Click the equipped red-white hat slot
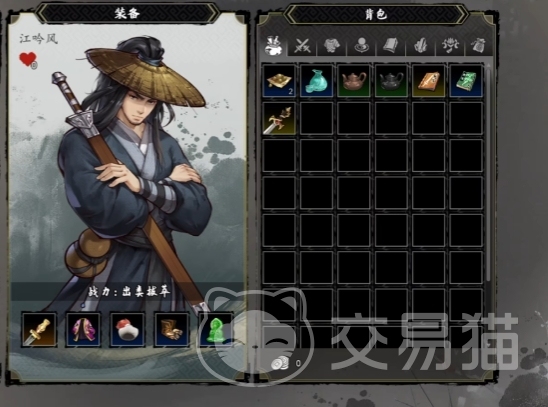This screenshot has height=407, width=548. (127, 329)
